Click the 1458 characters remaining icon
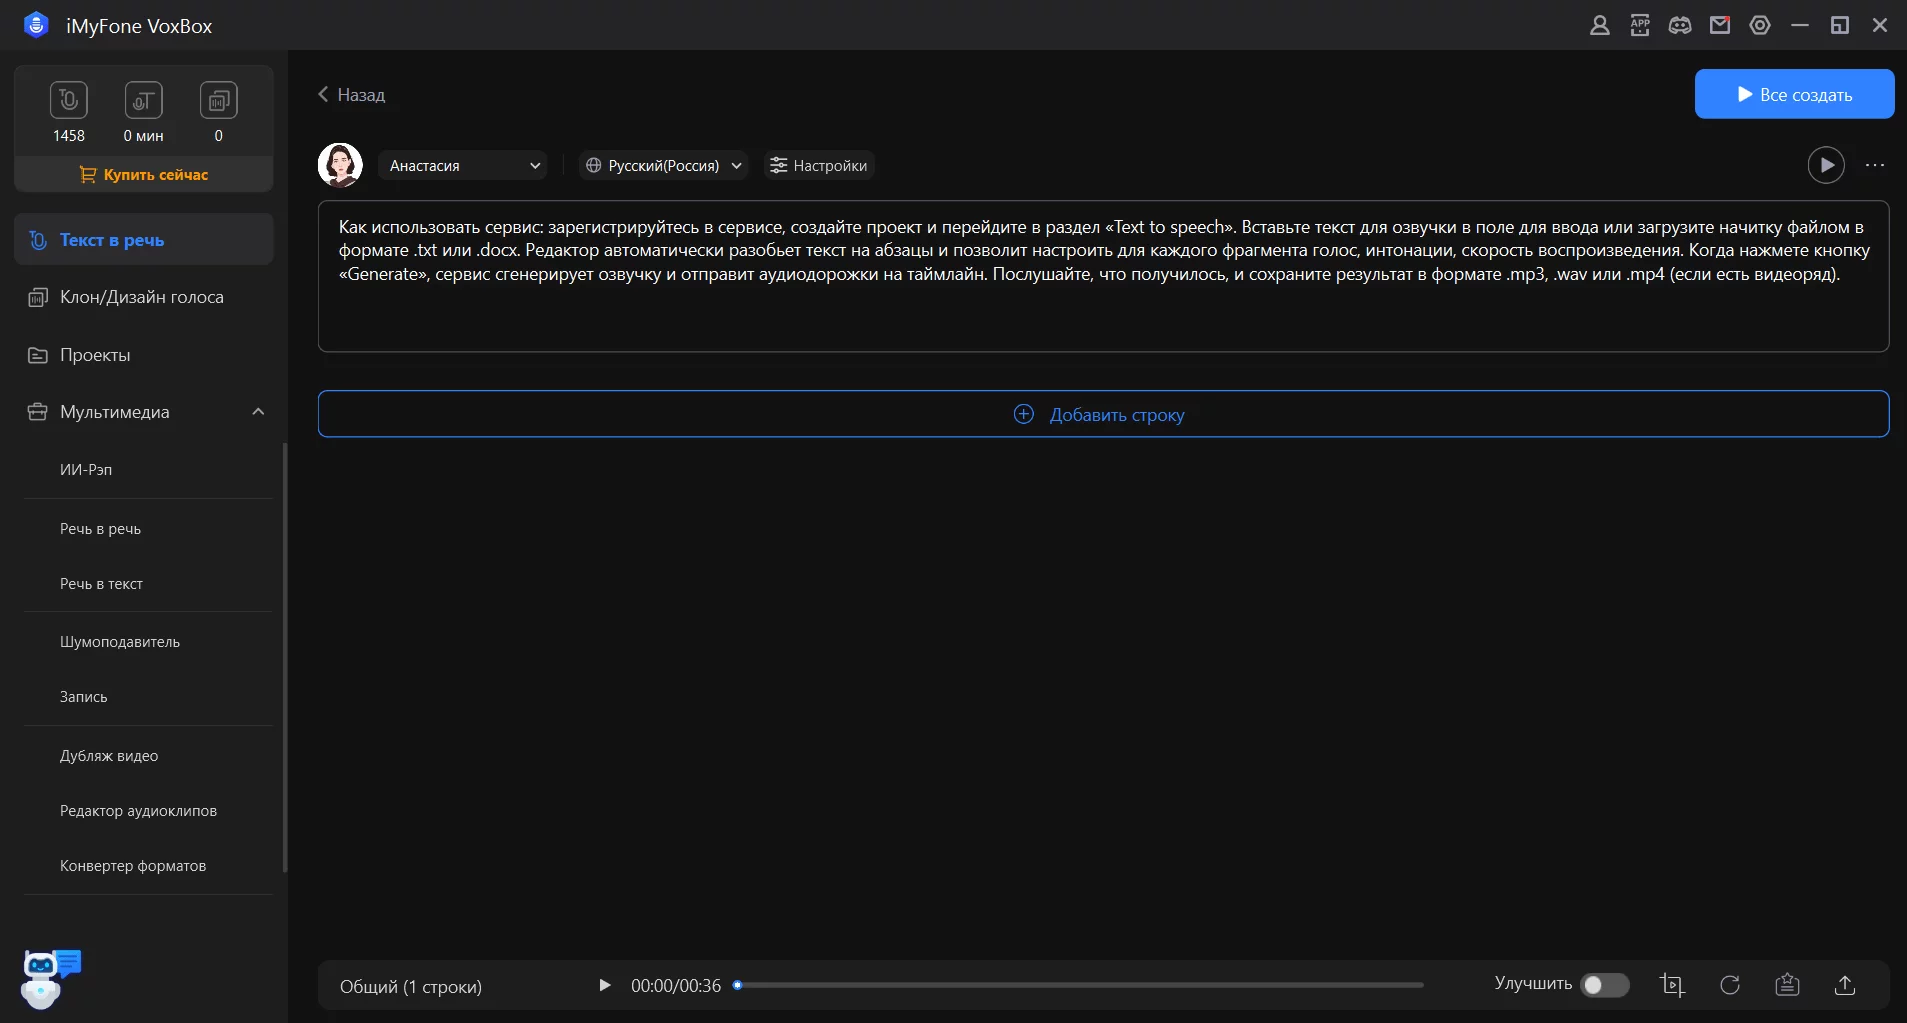 click(69, 100)
